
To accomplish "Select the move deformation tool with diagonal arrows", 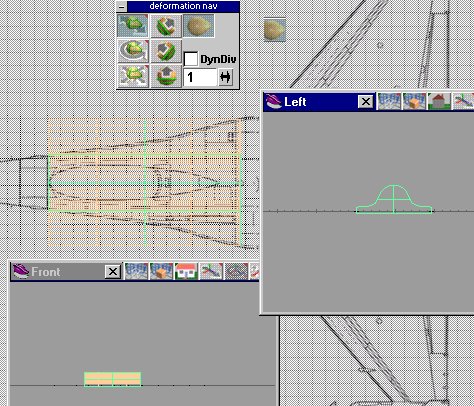I will point(133,26).
